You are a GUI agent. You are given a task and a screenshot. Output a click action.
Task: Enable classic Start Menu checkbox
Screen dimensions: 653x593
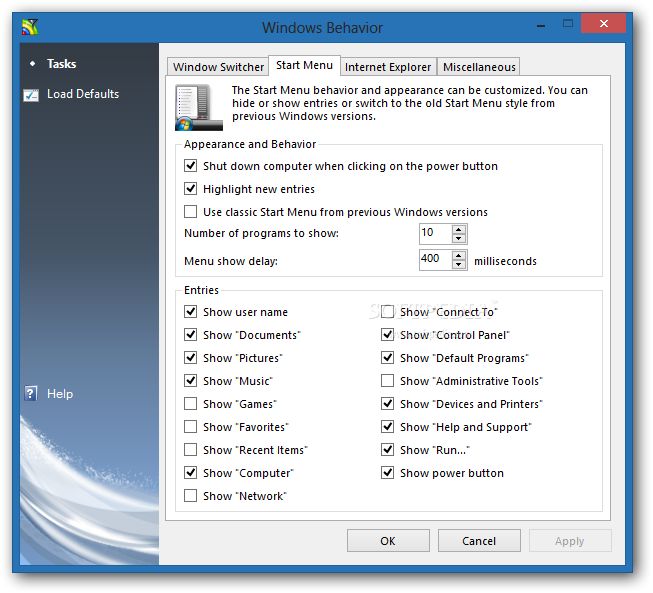point(191,212)
